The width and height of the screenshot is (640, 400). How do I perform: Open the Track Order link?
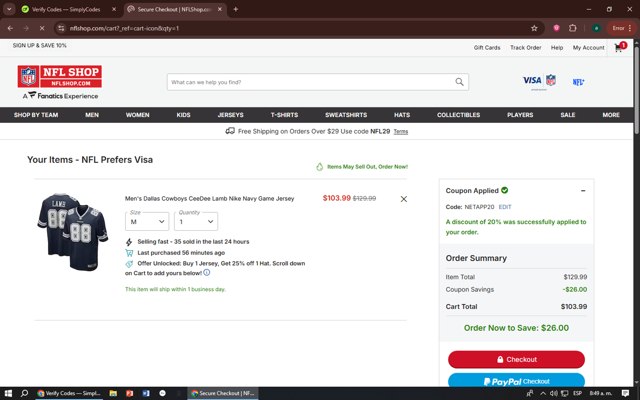pos(526,48)
